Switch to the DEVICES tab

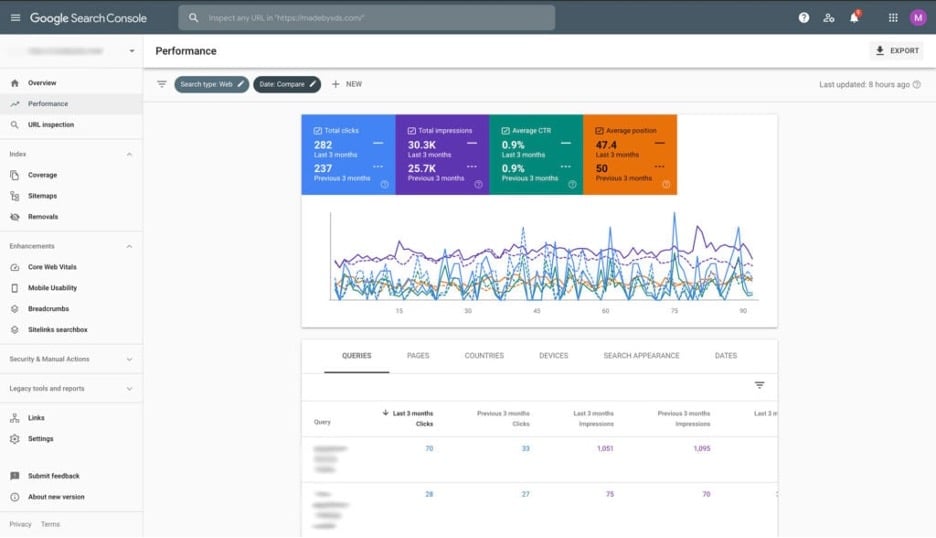(x=553, y=356)
